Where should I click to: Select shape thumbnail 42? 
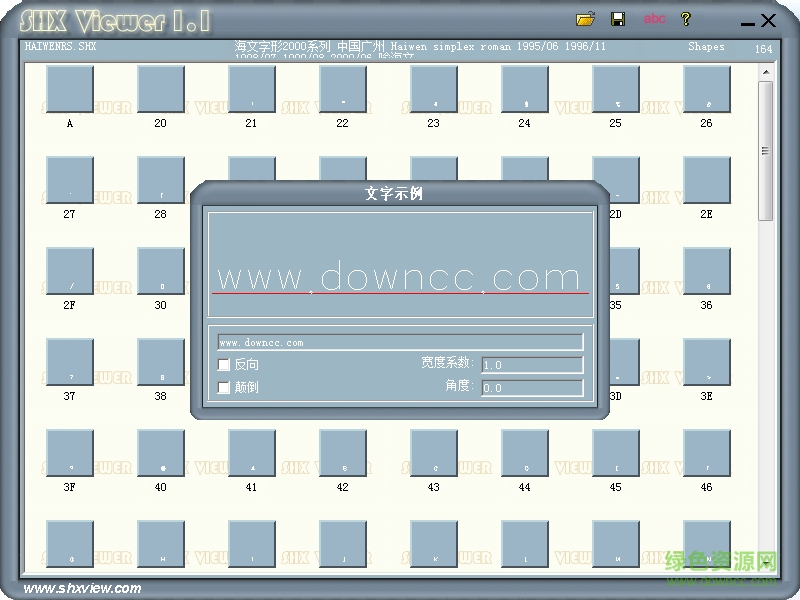coord(343,453)
